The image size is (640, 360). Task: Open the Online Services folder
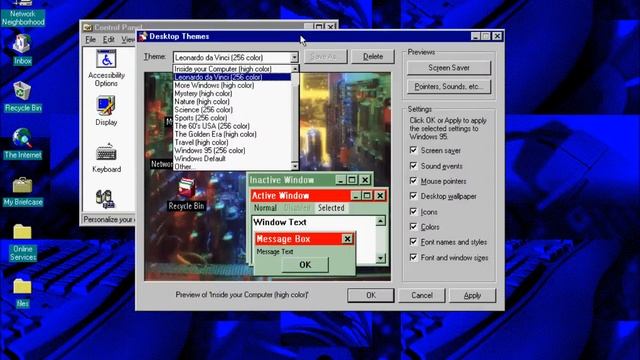coord(23,242)
